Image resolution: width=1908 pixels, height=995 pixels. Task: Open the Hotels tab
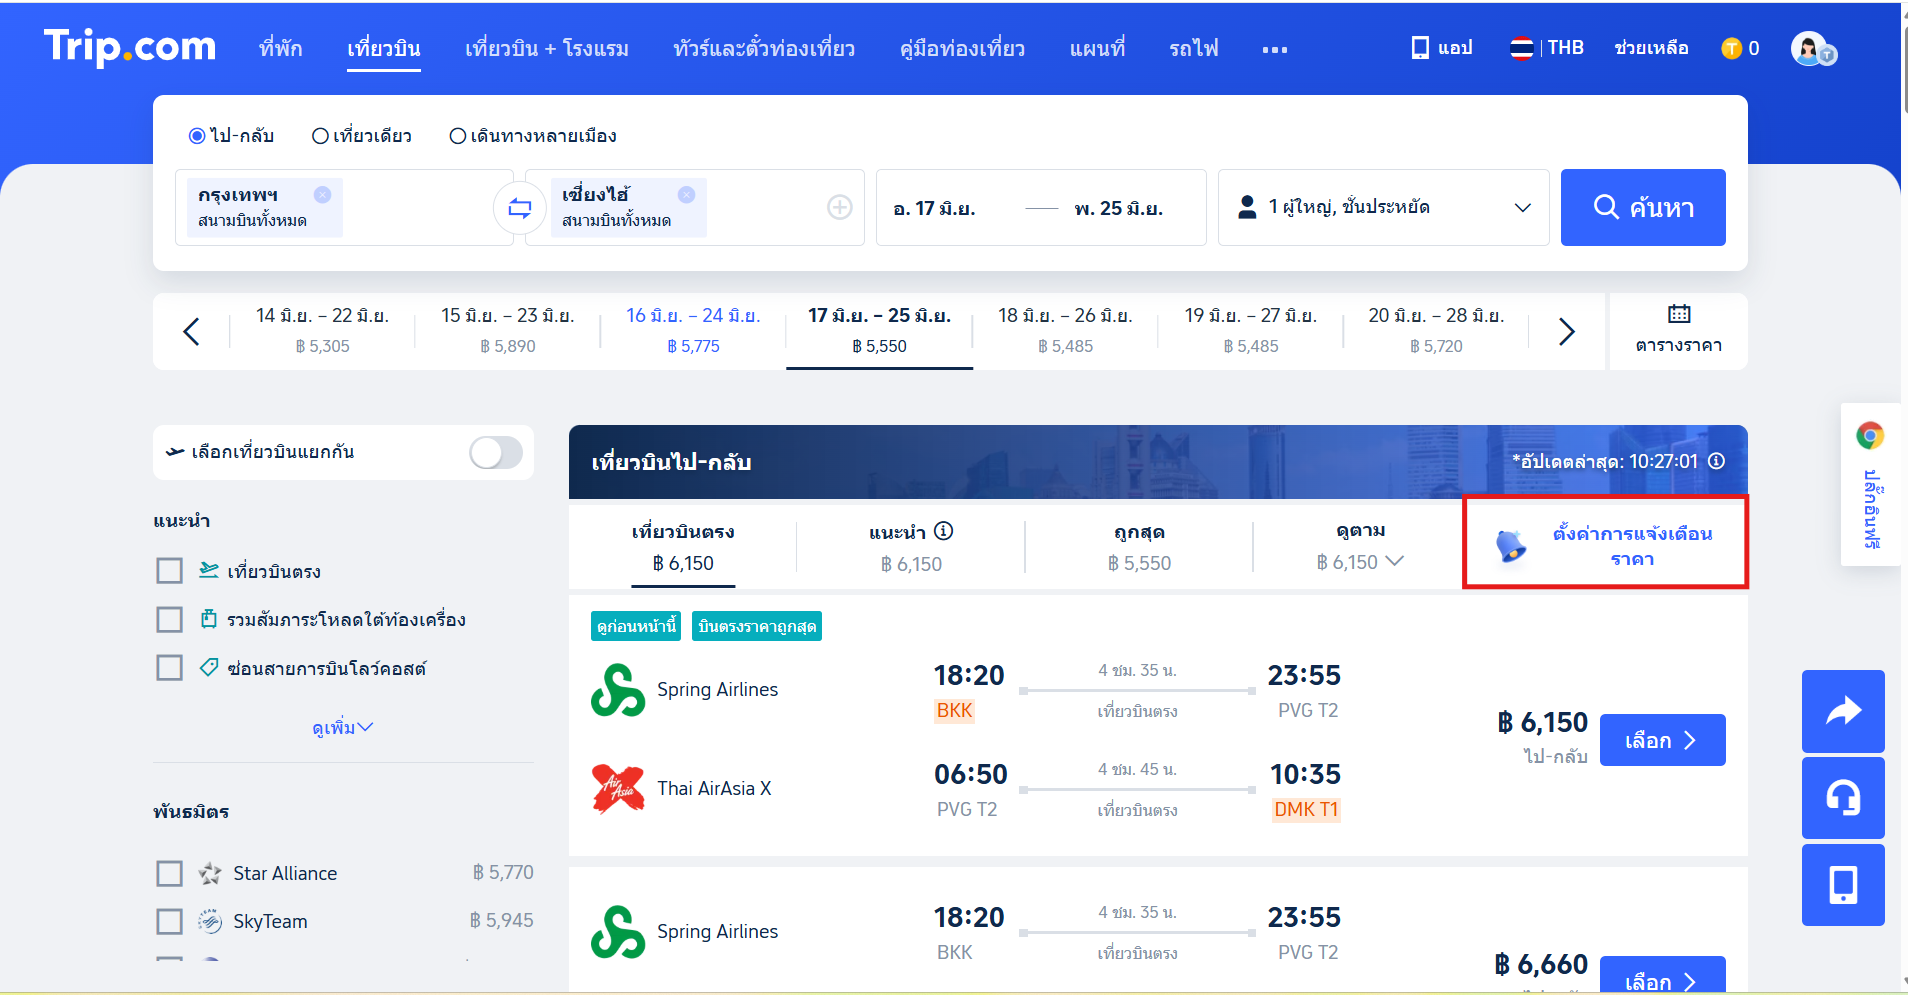(280, 48)
